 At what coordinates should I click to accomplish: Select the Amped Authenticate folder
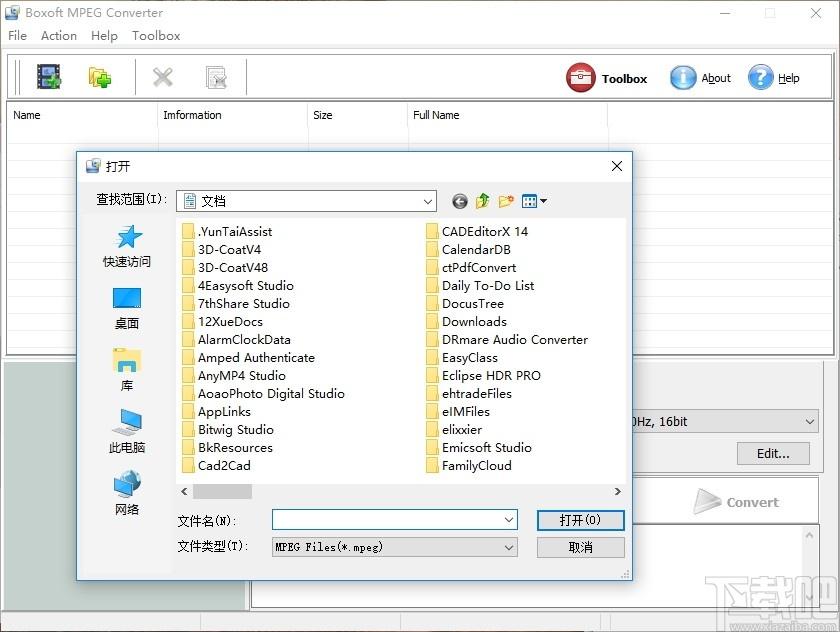click(249, 358)
